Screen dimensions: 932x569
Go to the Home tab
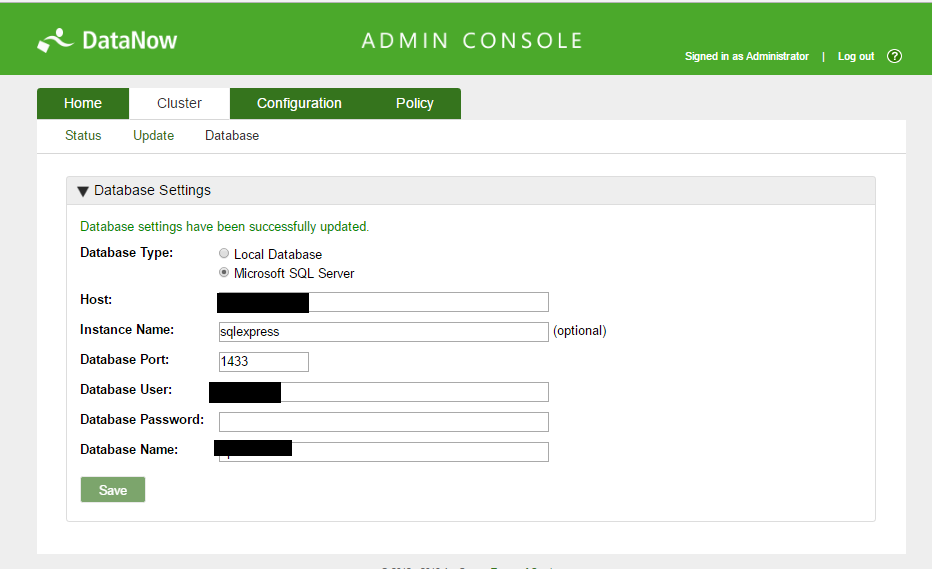tap(83, 103)
